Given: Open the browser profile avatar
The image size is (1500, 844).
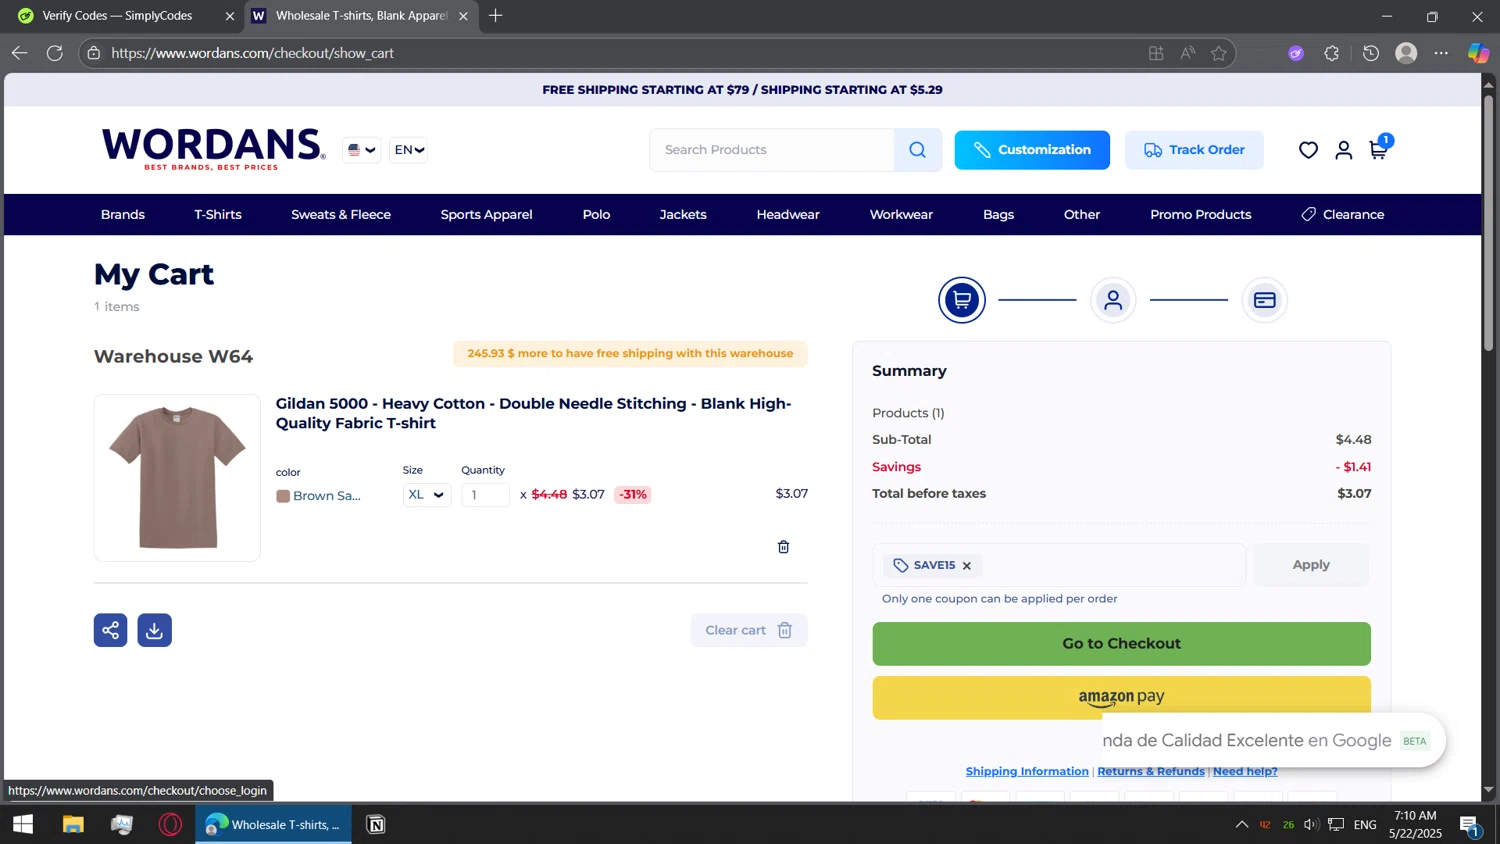Looking at the screenshot, I should coord(1406,53).
